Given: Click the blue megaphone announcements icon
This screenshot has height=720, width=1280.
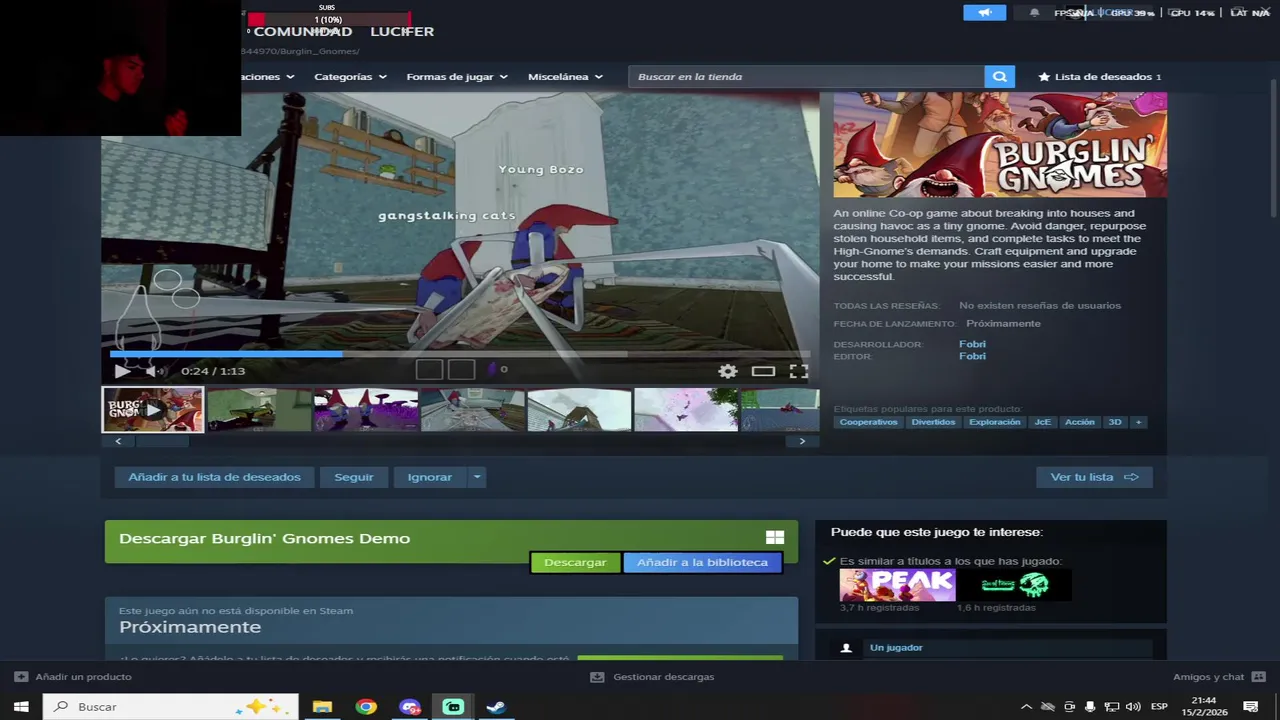Looking at the screenshot, I should (x=984, y=13).
